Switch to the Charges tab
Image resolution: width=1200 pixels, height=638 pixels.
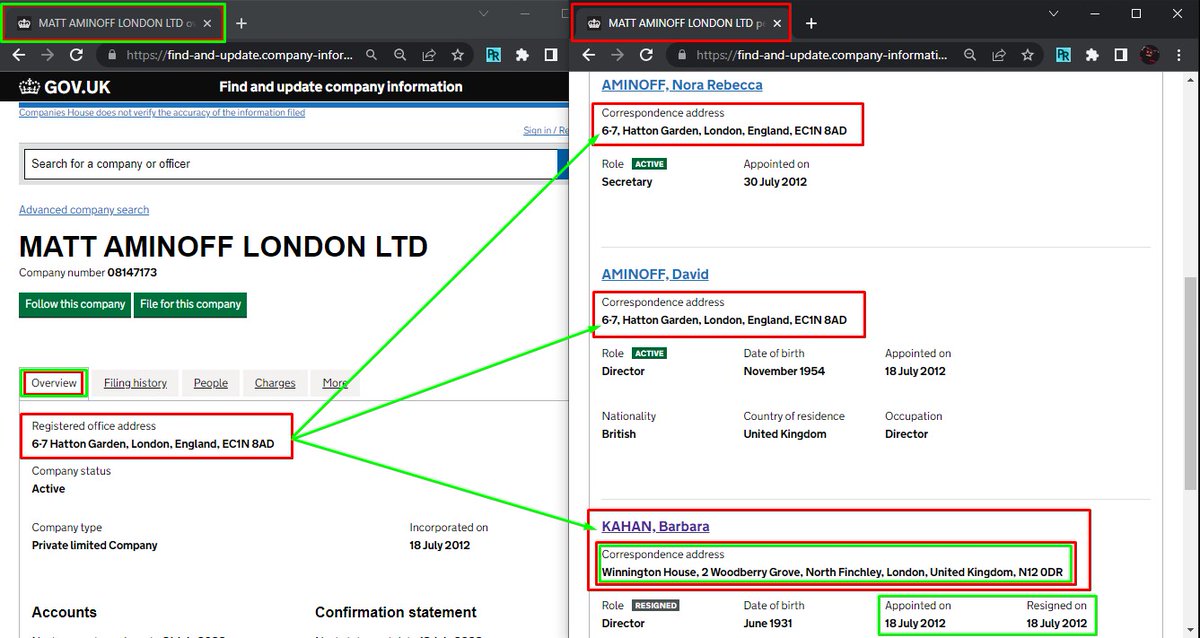275,383
